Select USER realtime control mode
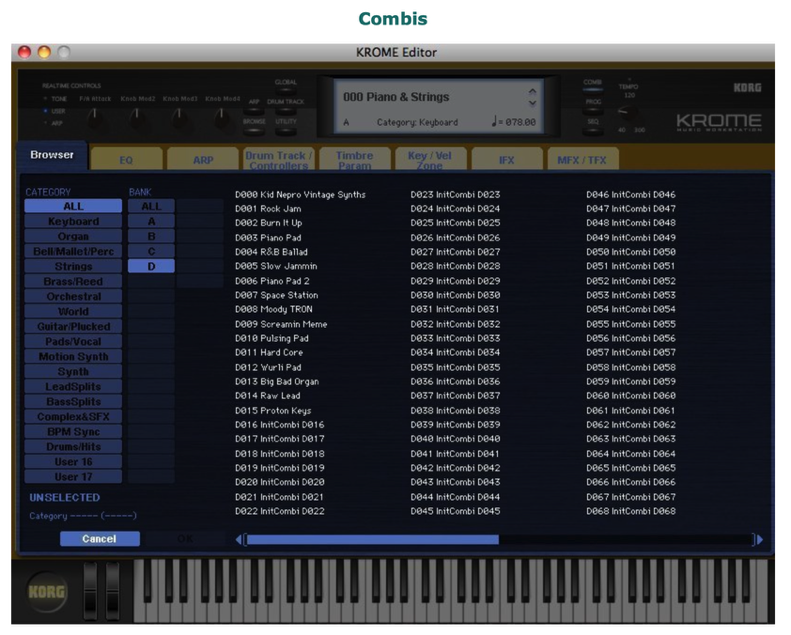Viewport: 791px width, 635px height. tap(56, 111)
